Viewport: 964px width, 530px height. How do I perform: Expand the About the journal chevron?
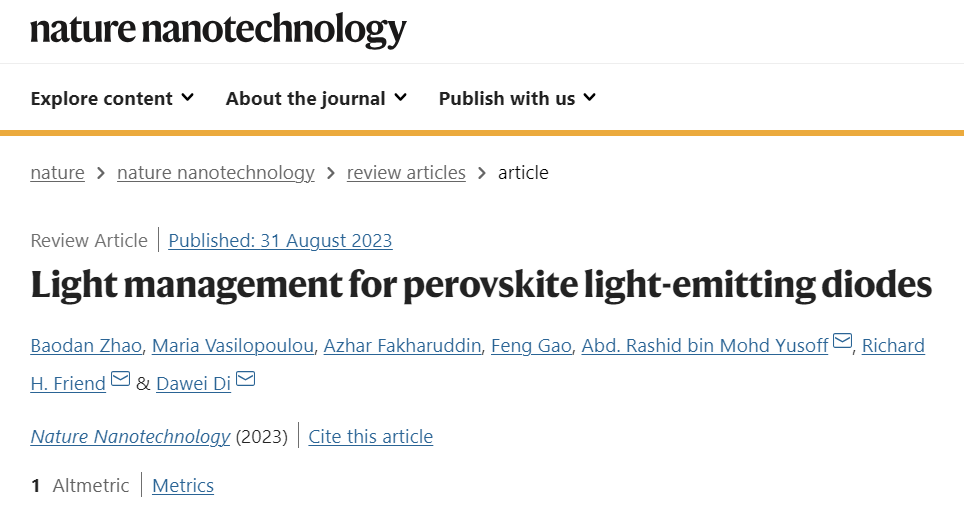tap(401, 98)
